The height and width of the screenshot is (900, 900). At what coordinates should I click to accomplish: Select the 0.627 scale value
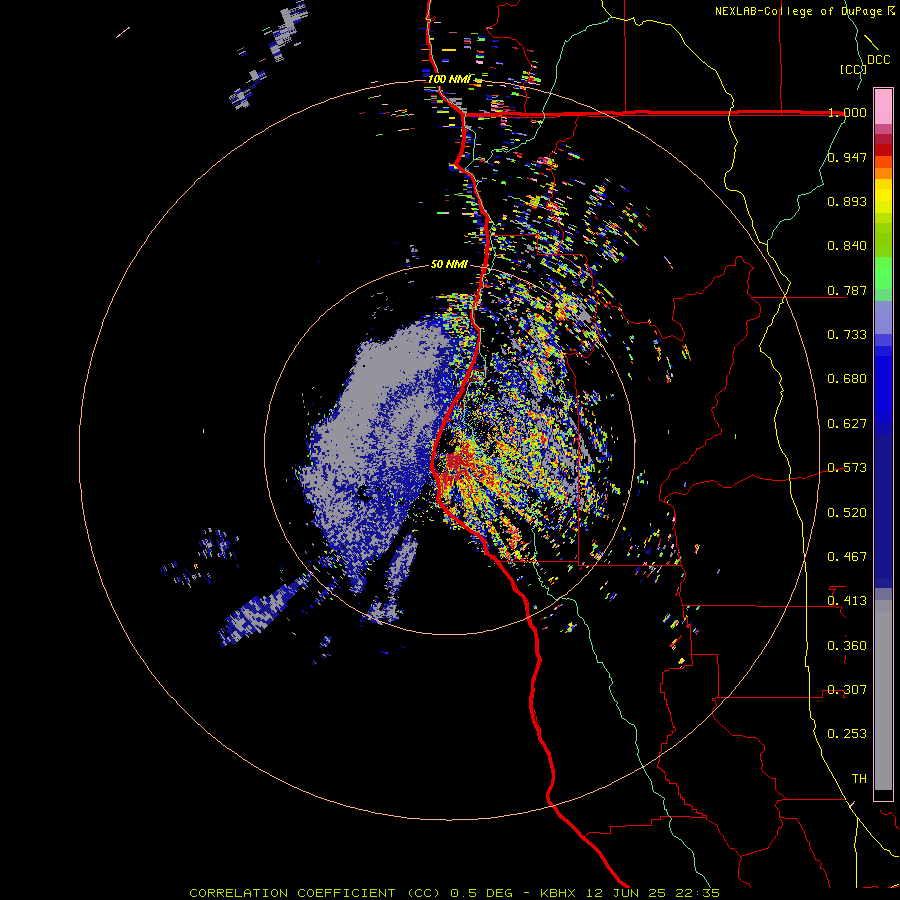(847, 424)
